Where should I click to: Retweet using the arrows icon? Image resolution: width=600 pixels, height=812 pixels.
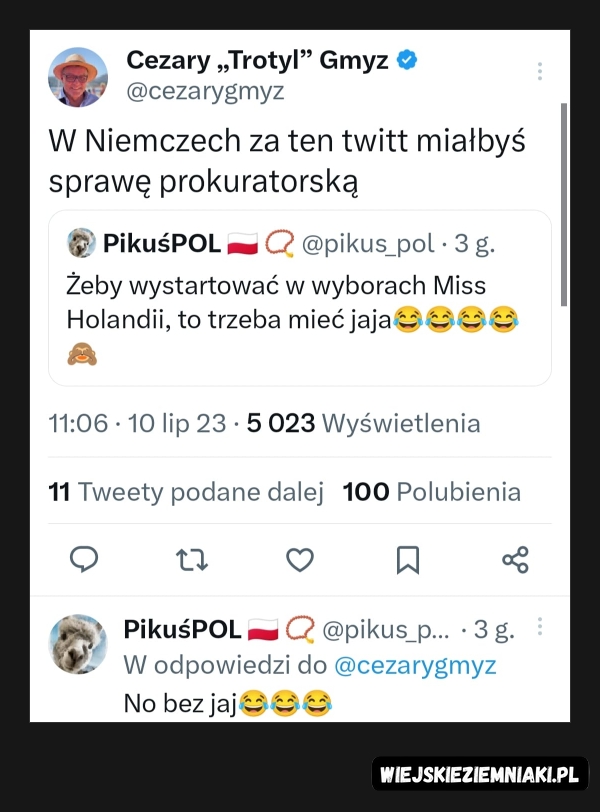192,560
